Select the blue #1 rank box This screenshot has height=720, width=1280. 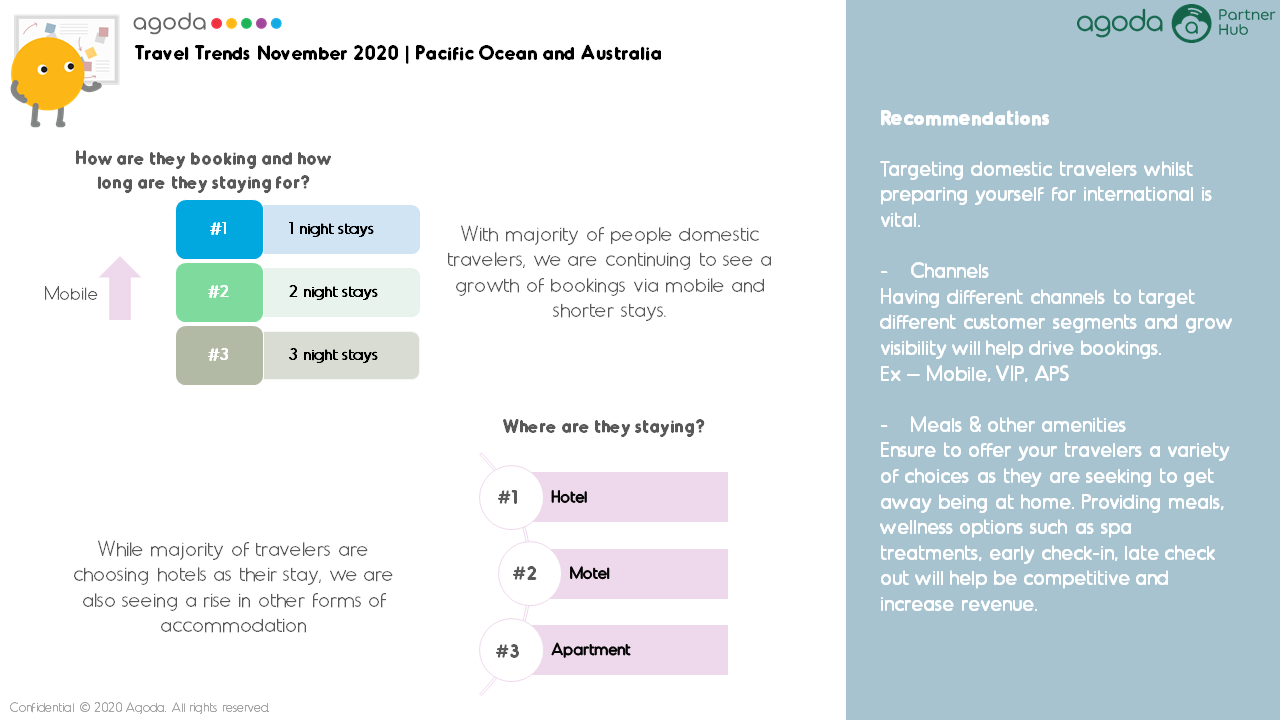[x=219, y=229]
